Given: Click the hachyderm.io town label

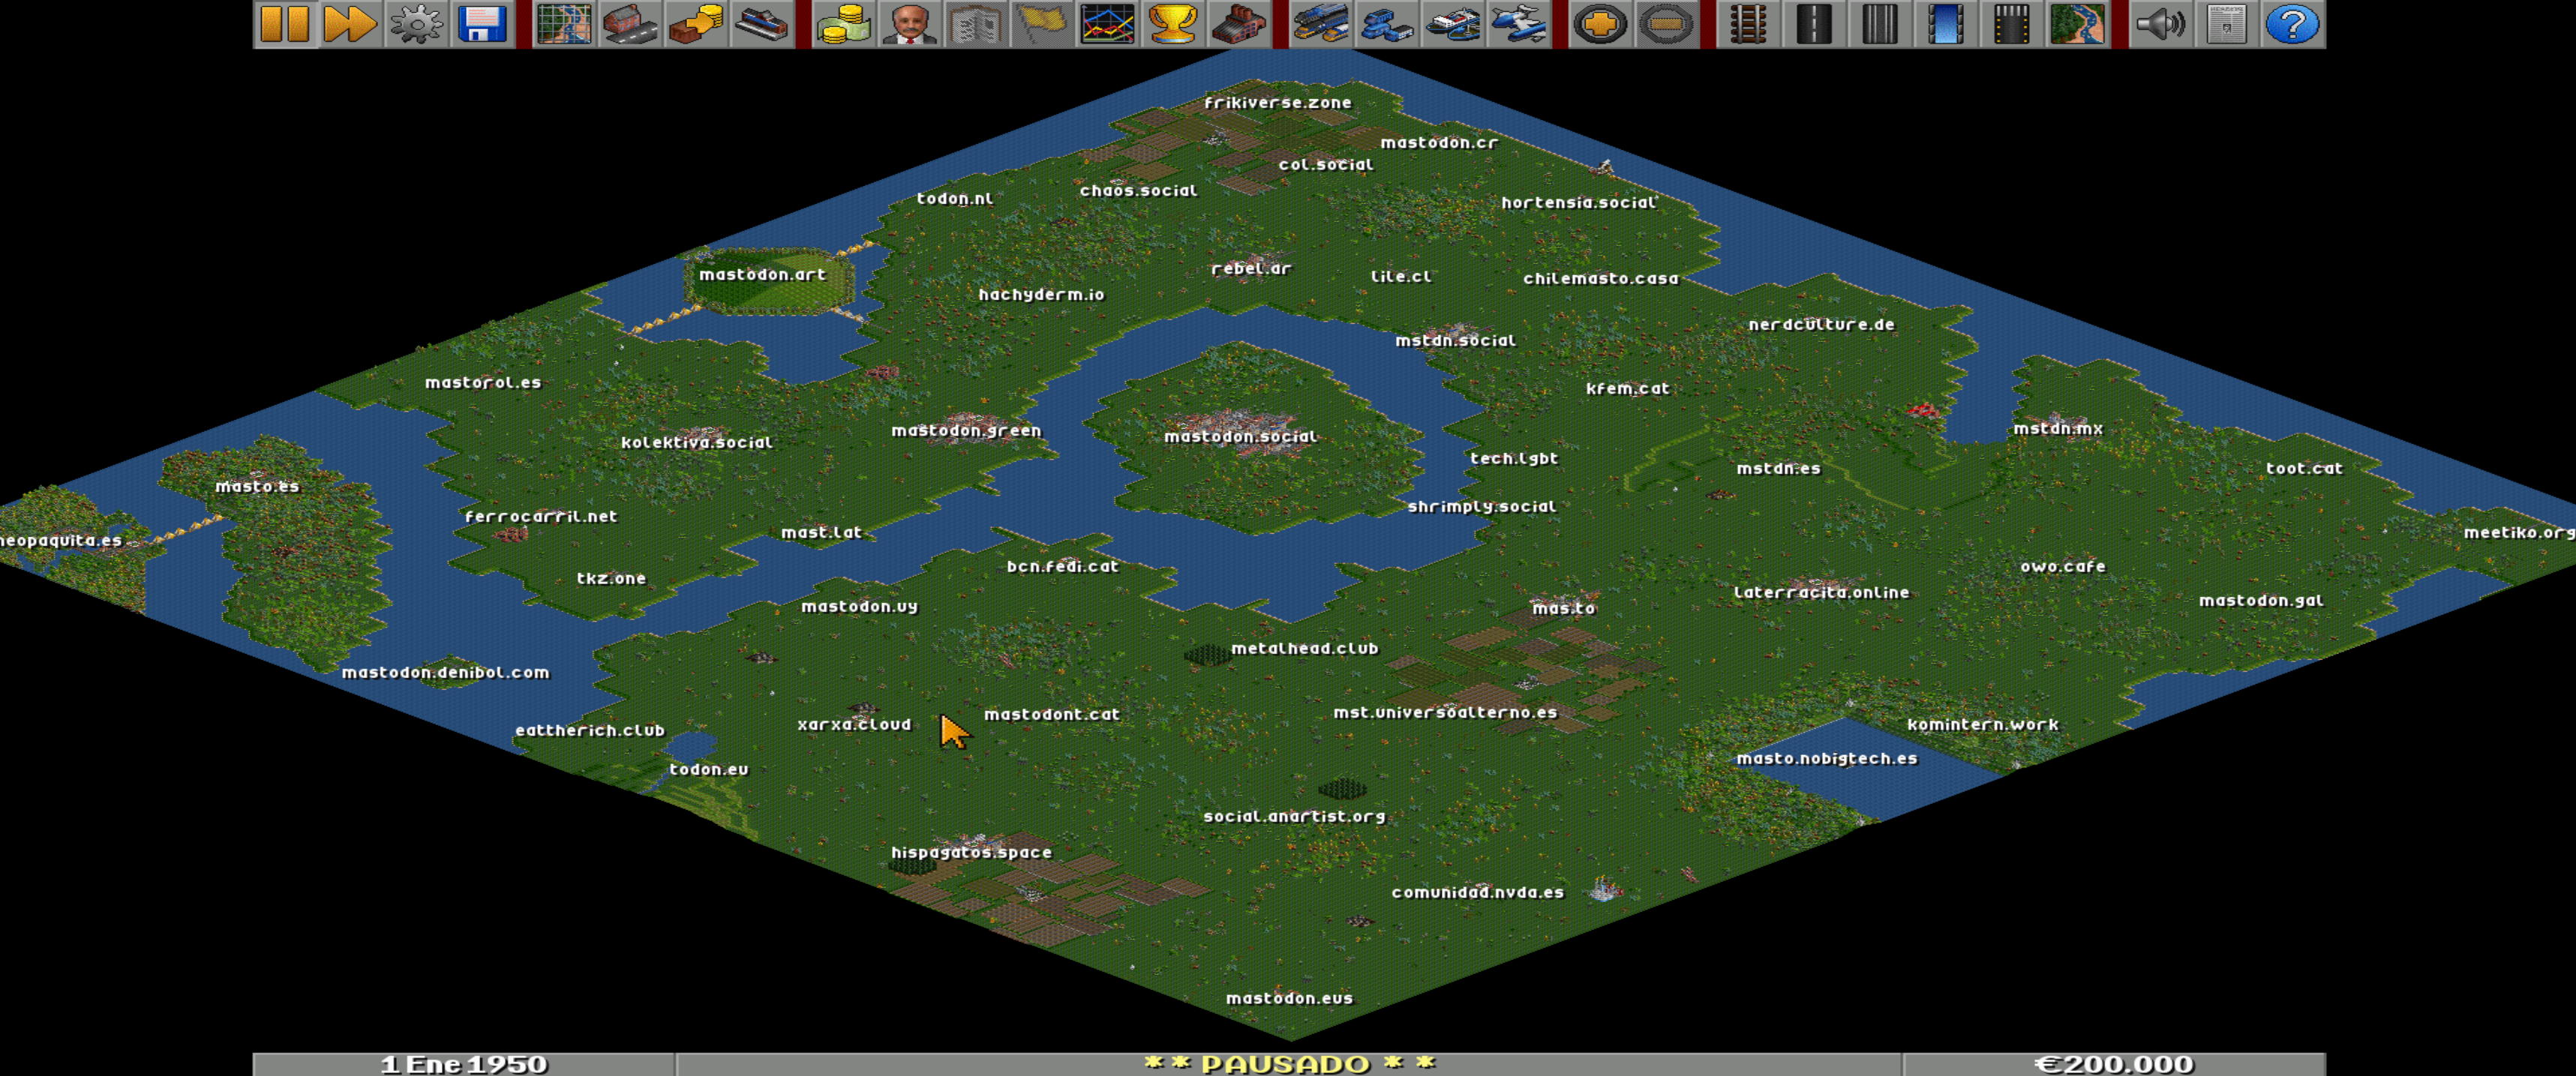Looking at the screenshot, I should click(1041, 294).
